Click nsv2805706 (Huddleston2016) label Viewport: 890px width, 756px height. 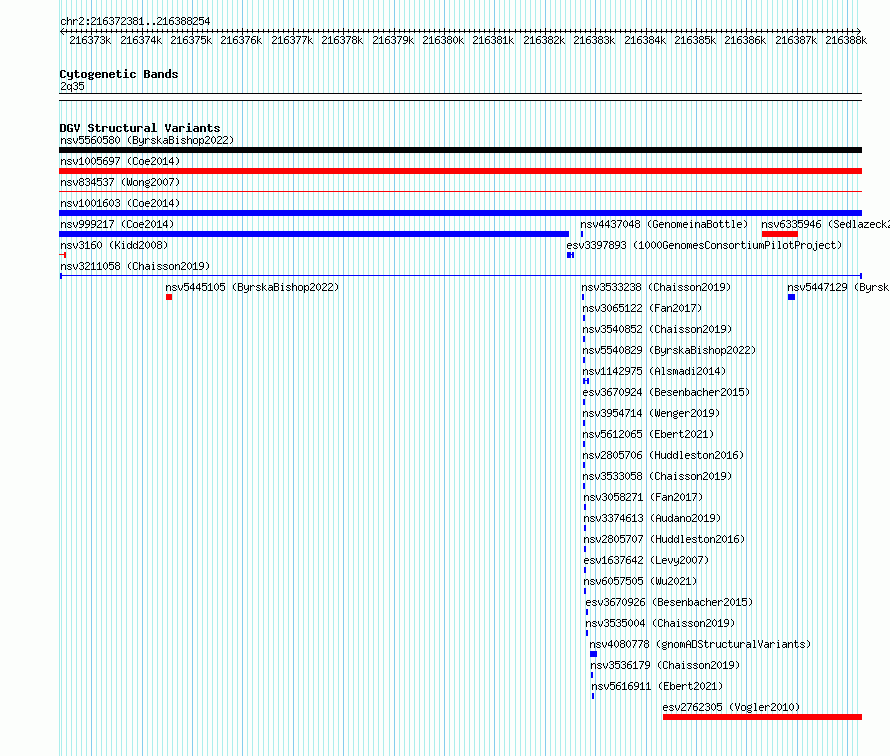(x=663, y=455)
